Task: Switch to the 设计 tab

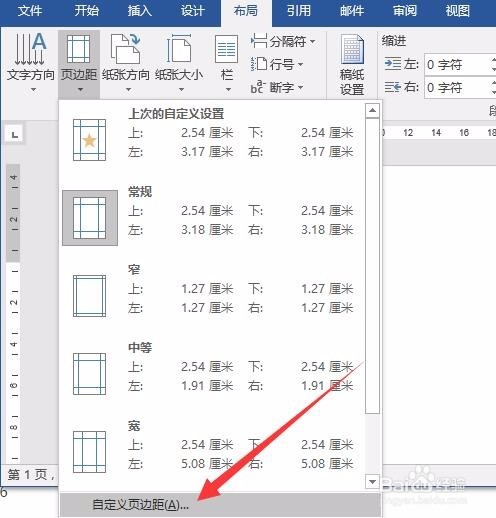Action: point(192,11)
